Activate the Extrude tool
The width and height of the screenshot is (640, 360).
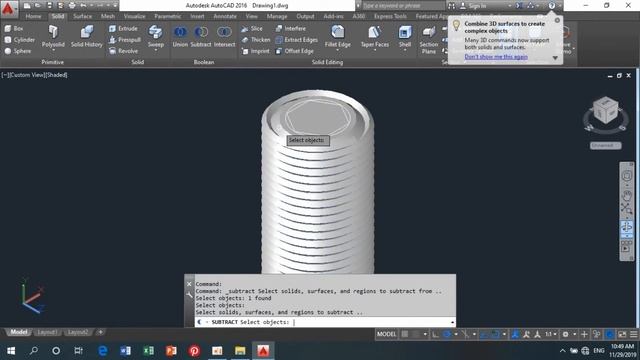point(123,29)
